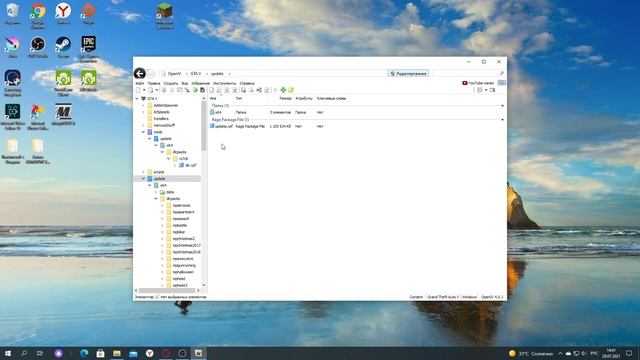Open the taskbar search icon
This screenshot has width=640, height=360.
pyautogui.click(x=24, y=353)
